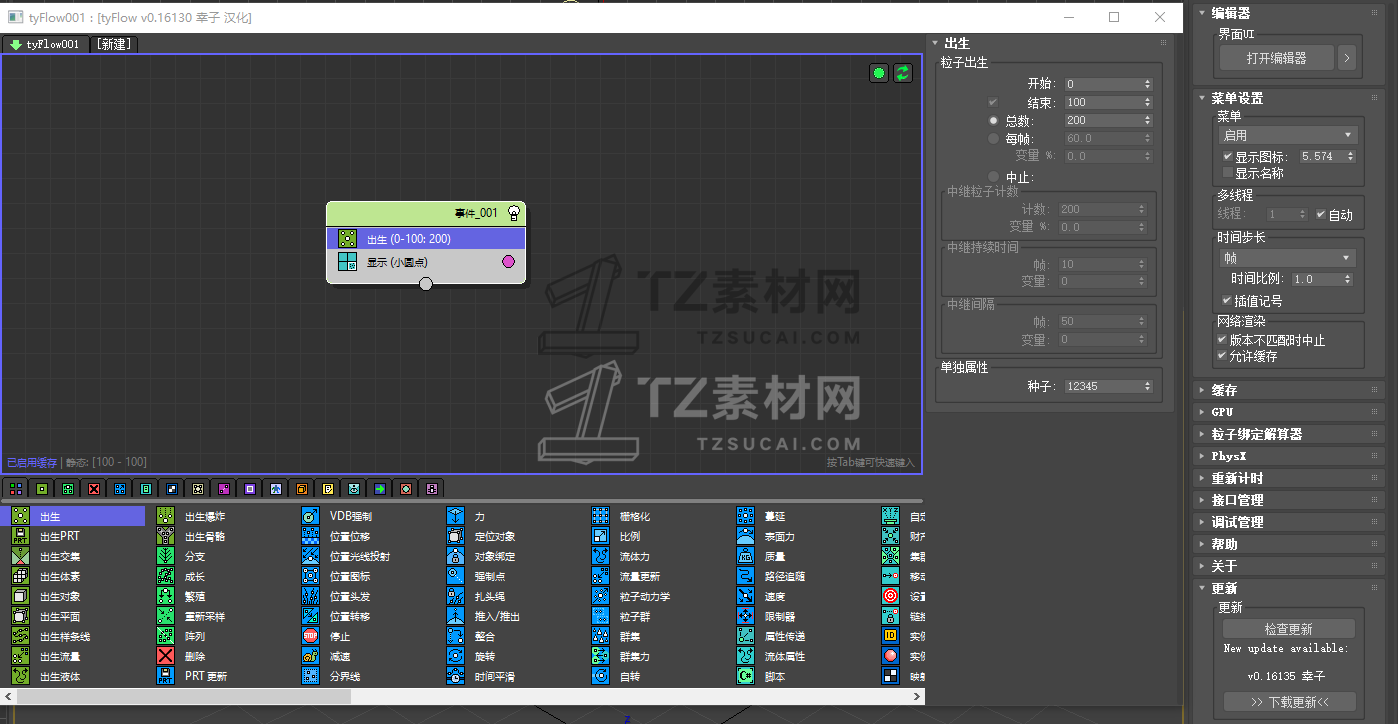Click the 比例 (Scale) operator icon

coord(600,536)
